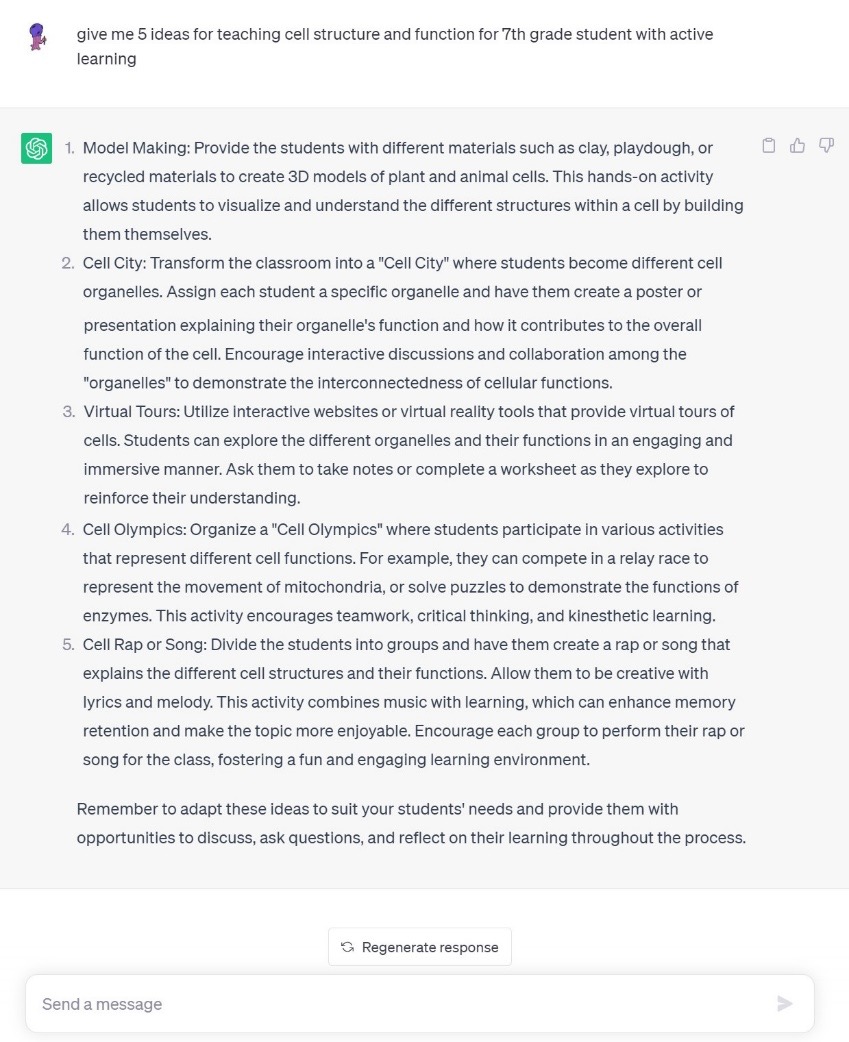The height and width of the screenshot is (1042, 849).
Task: Click the circular arrows icon beside Regenerate
Action: click(347, 947)
